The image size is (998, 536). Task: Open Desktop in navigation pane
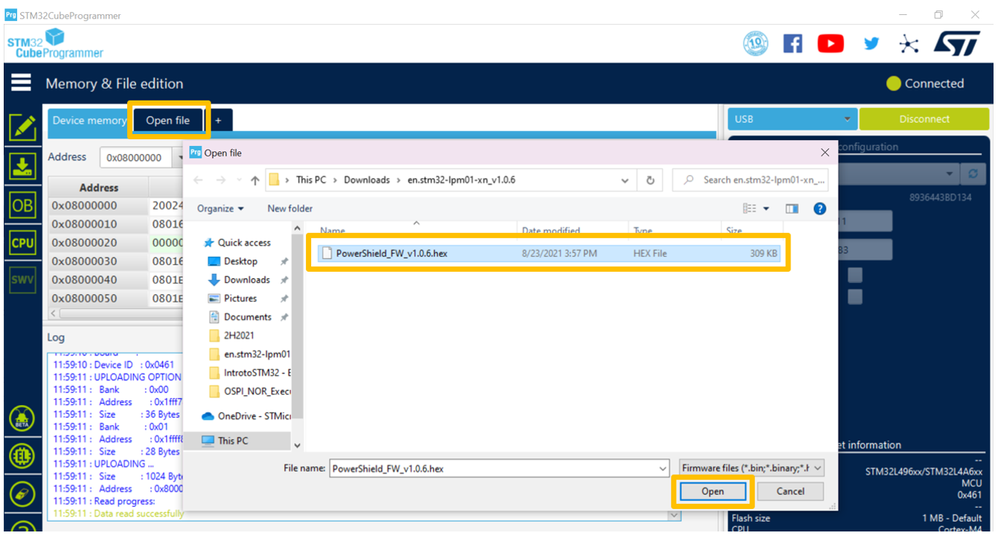pos(240,261)
